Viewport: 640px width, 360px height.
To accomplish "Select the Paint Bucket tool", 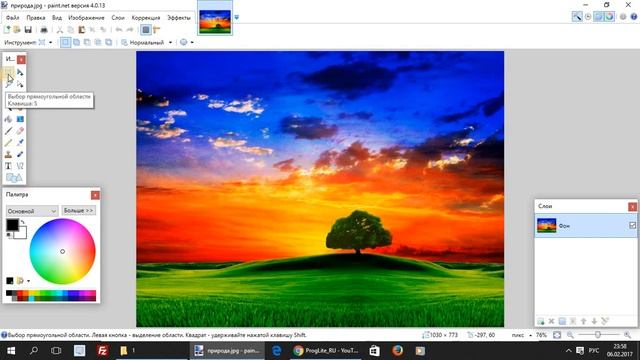I will pyautogui.click(x=8, y=119).
